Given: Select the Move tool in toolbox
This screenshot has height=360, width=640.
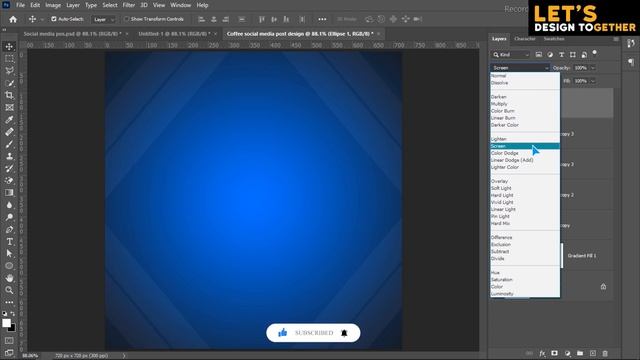Looking at the screenshot, I should [9, 47].
